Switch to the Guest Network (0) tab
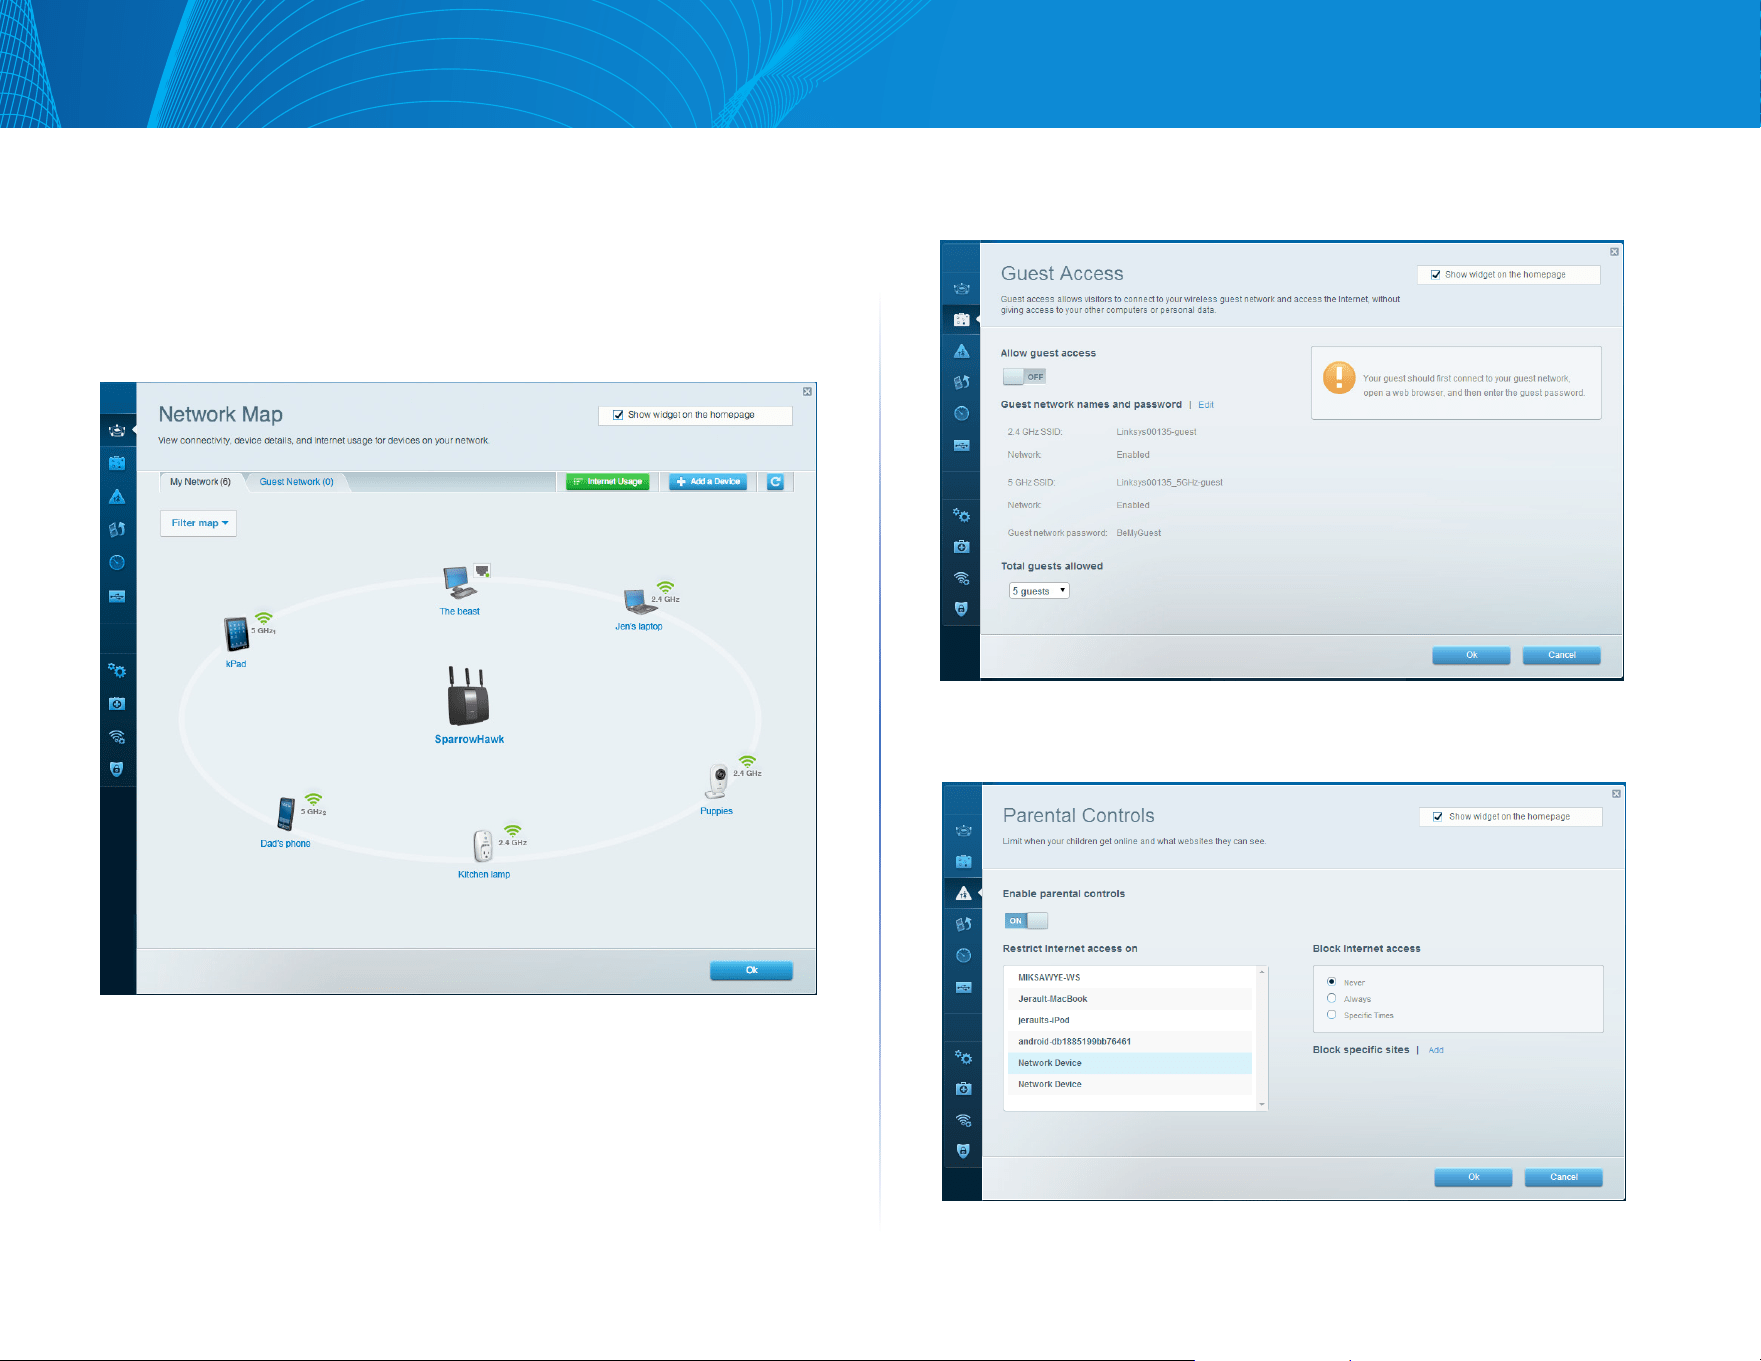This screenshot has width=1761, height=1361. (296, 482)
